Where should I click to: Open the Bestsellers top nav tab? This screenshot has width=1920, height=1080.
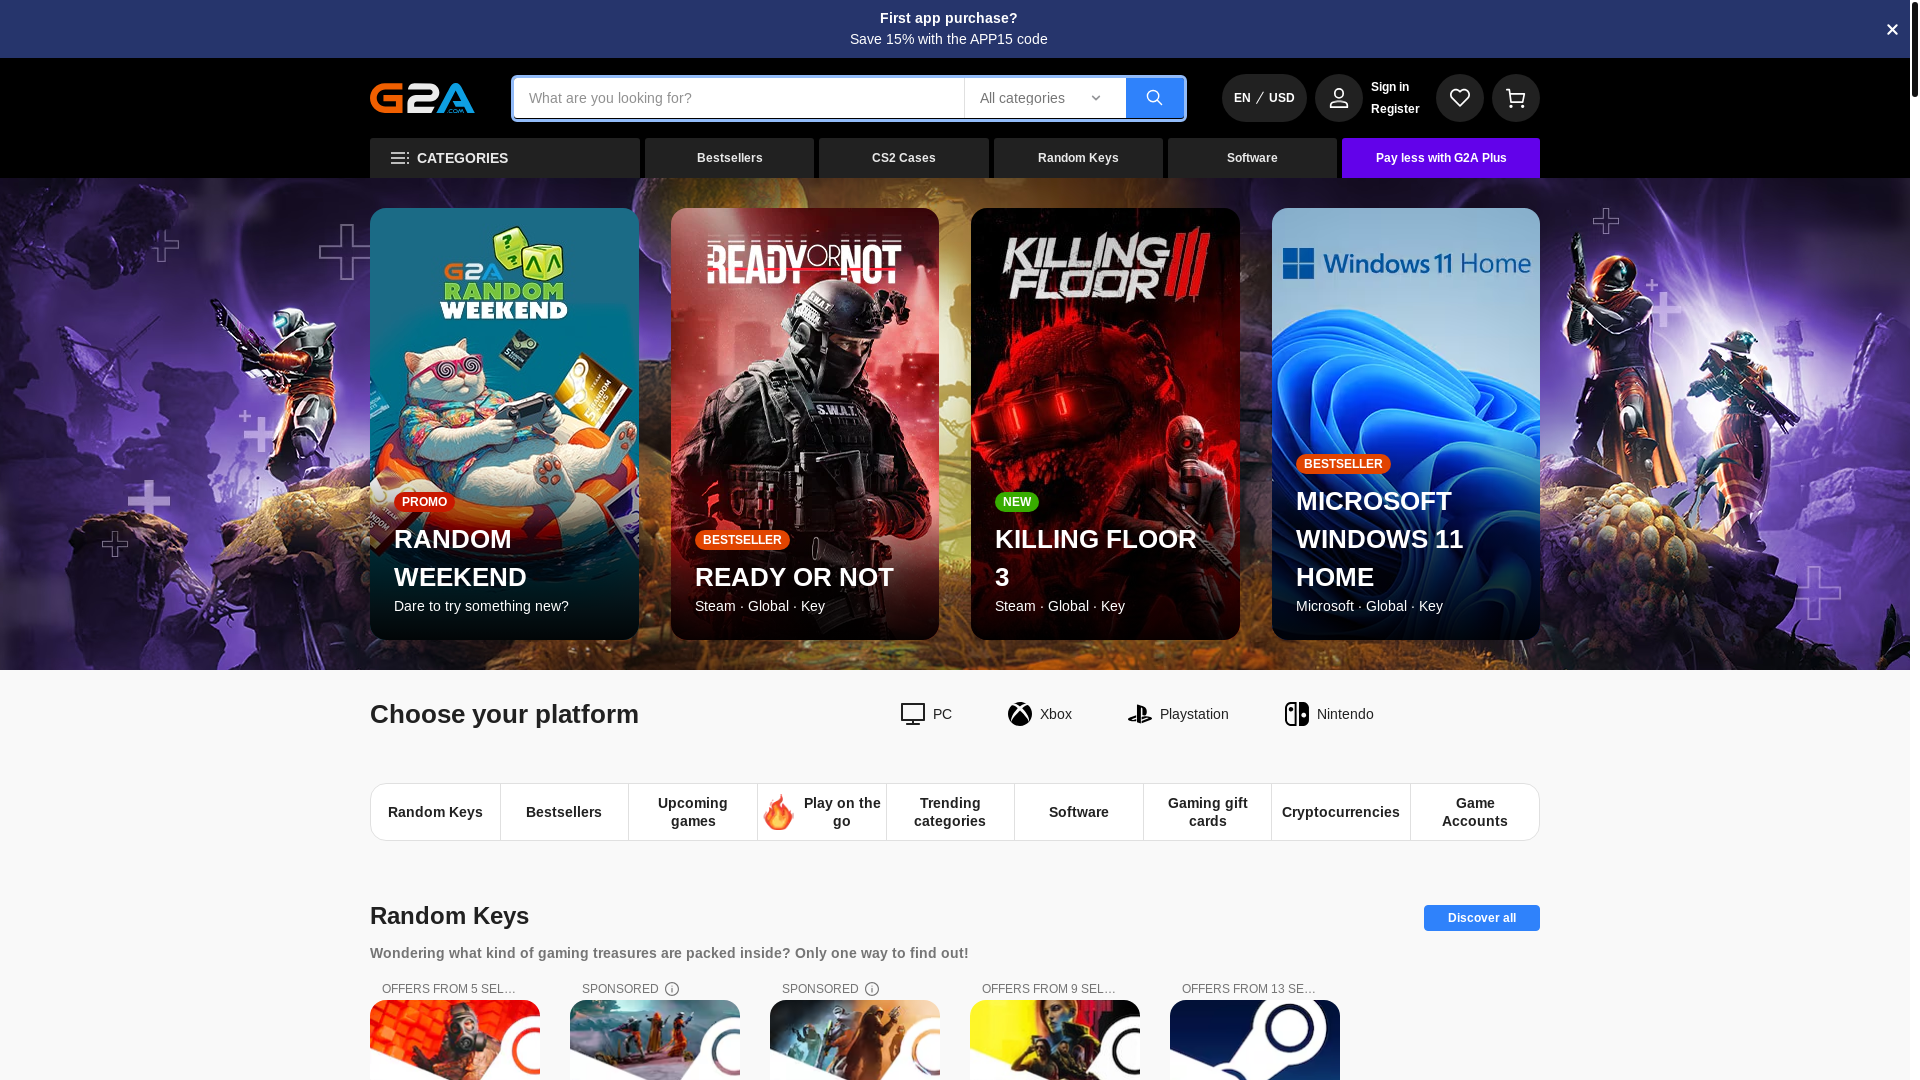tap(730, 158)
